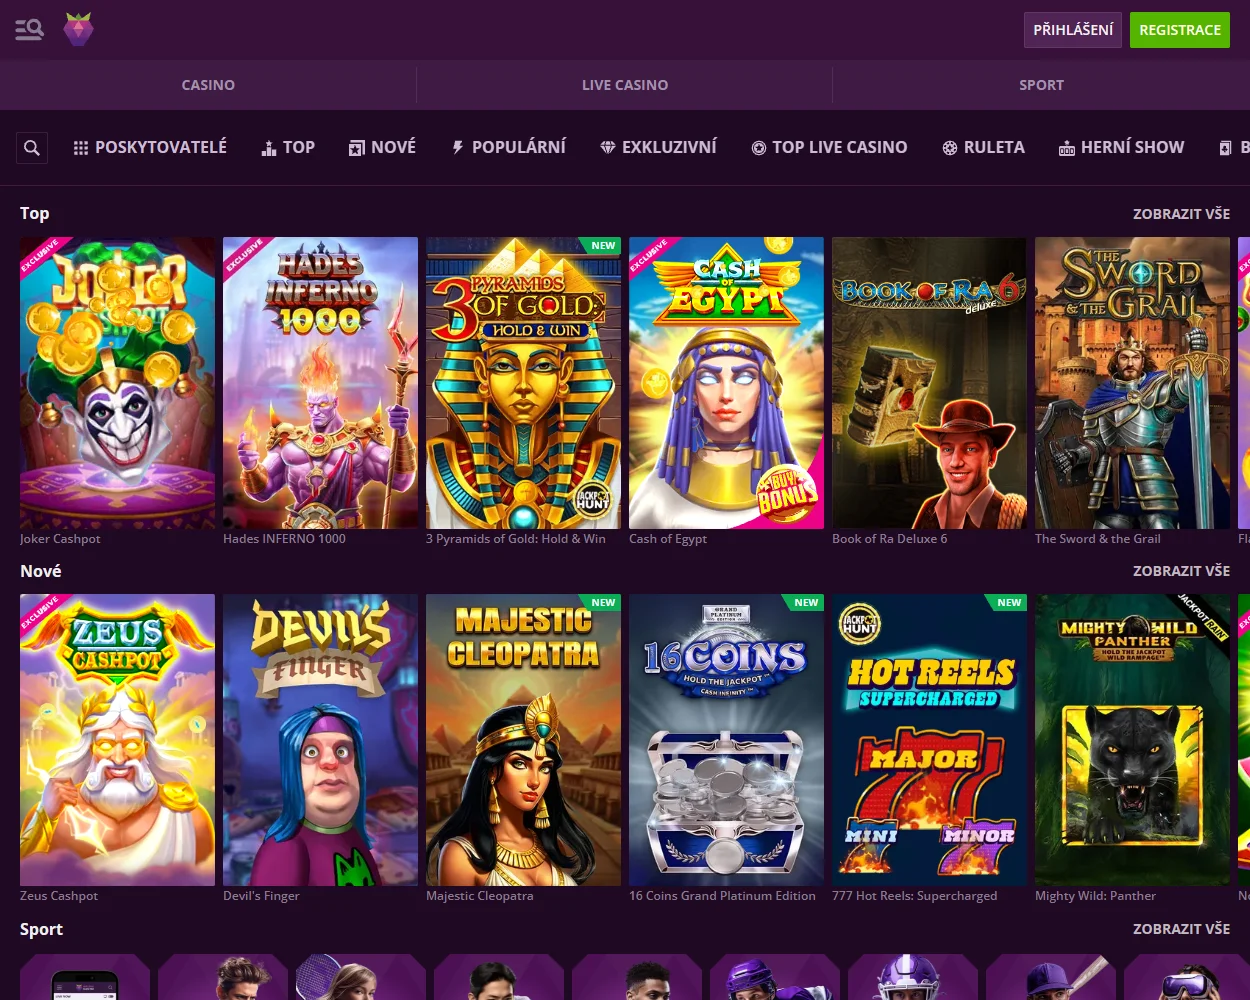Click the Přihlášení button

pyautogui.click(x=1072, y=29)
